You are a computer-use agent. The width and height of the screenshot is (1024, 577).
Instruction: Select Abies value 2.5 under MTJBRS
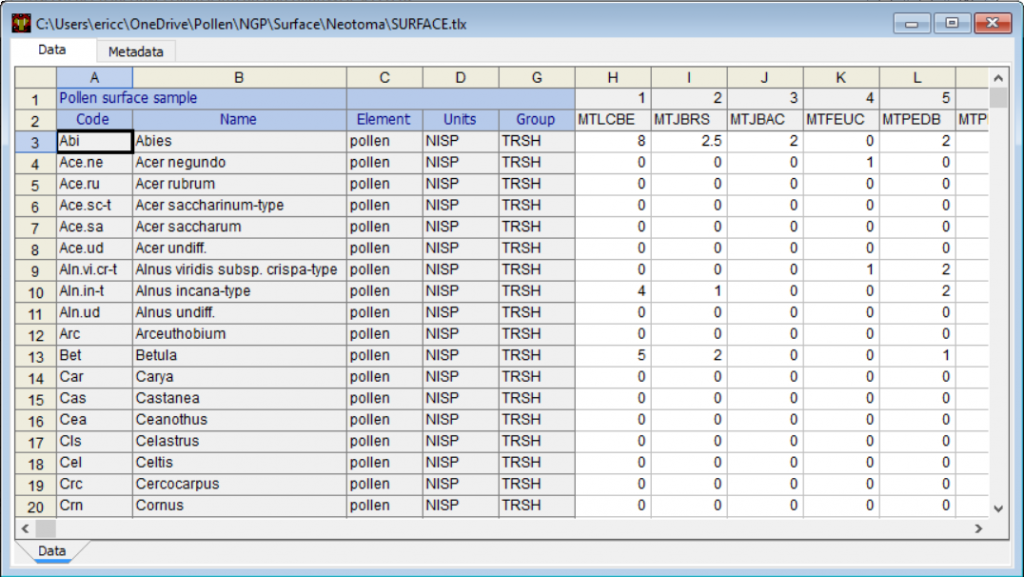tap(689, 142)
